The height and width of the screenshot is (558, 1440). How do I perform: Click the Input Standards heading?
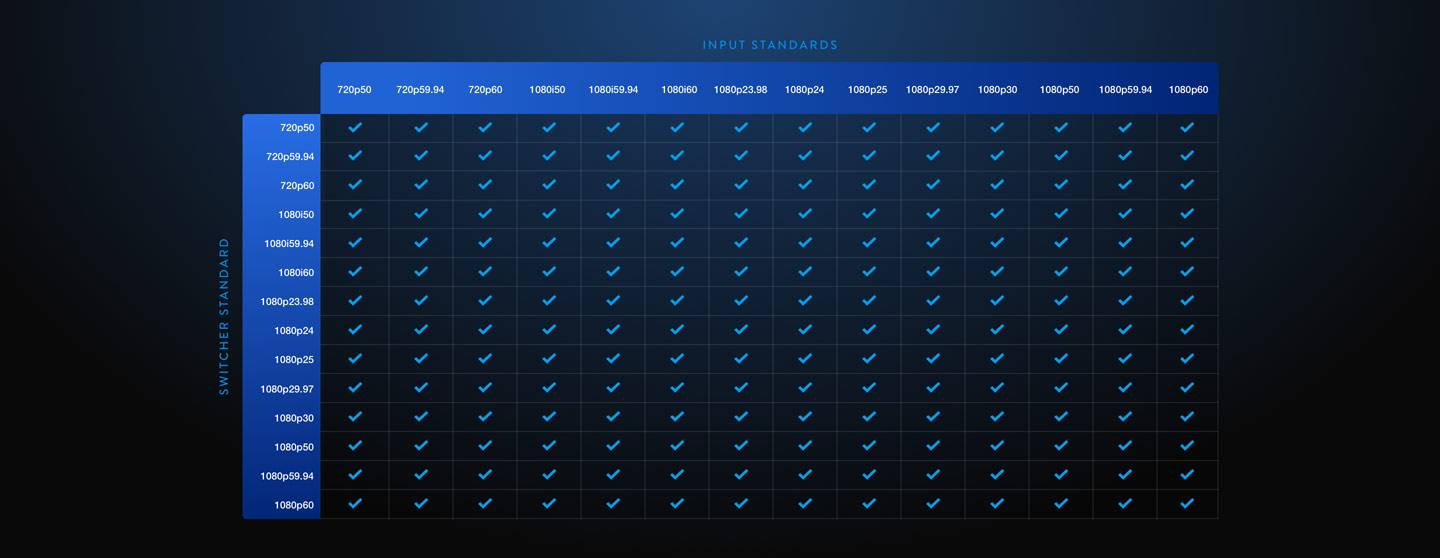[770, 45]
